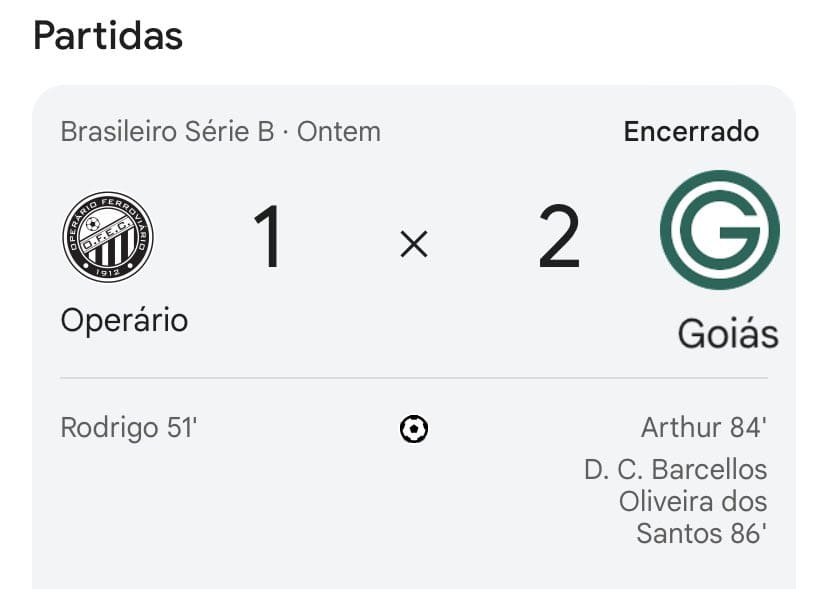Click the 84' minute next to Arthur

coord(748,428)
